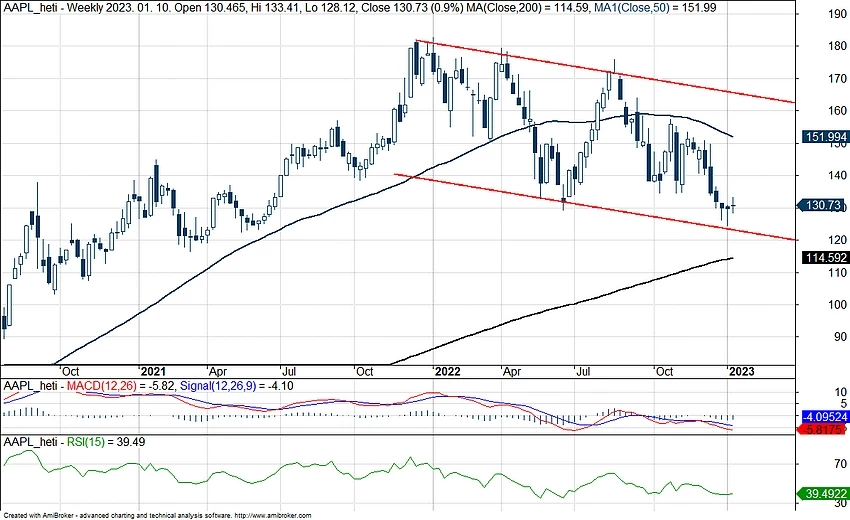Click the 'MA1(Close,50) = 151.99' header text
Viewport: 850px width, 520px height.
[654, 8]
